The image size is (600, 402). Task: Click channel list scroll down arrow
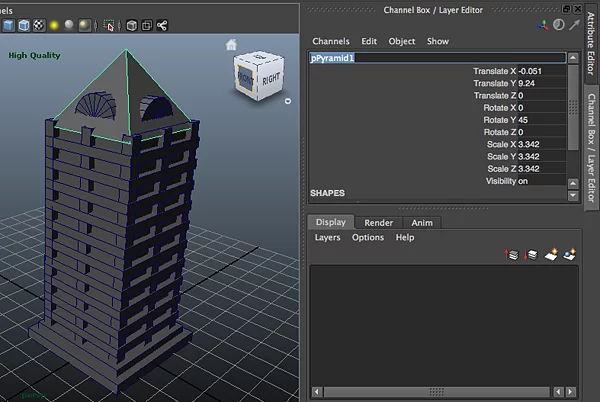(x=573, y=195)
